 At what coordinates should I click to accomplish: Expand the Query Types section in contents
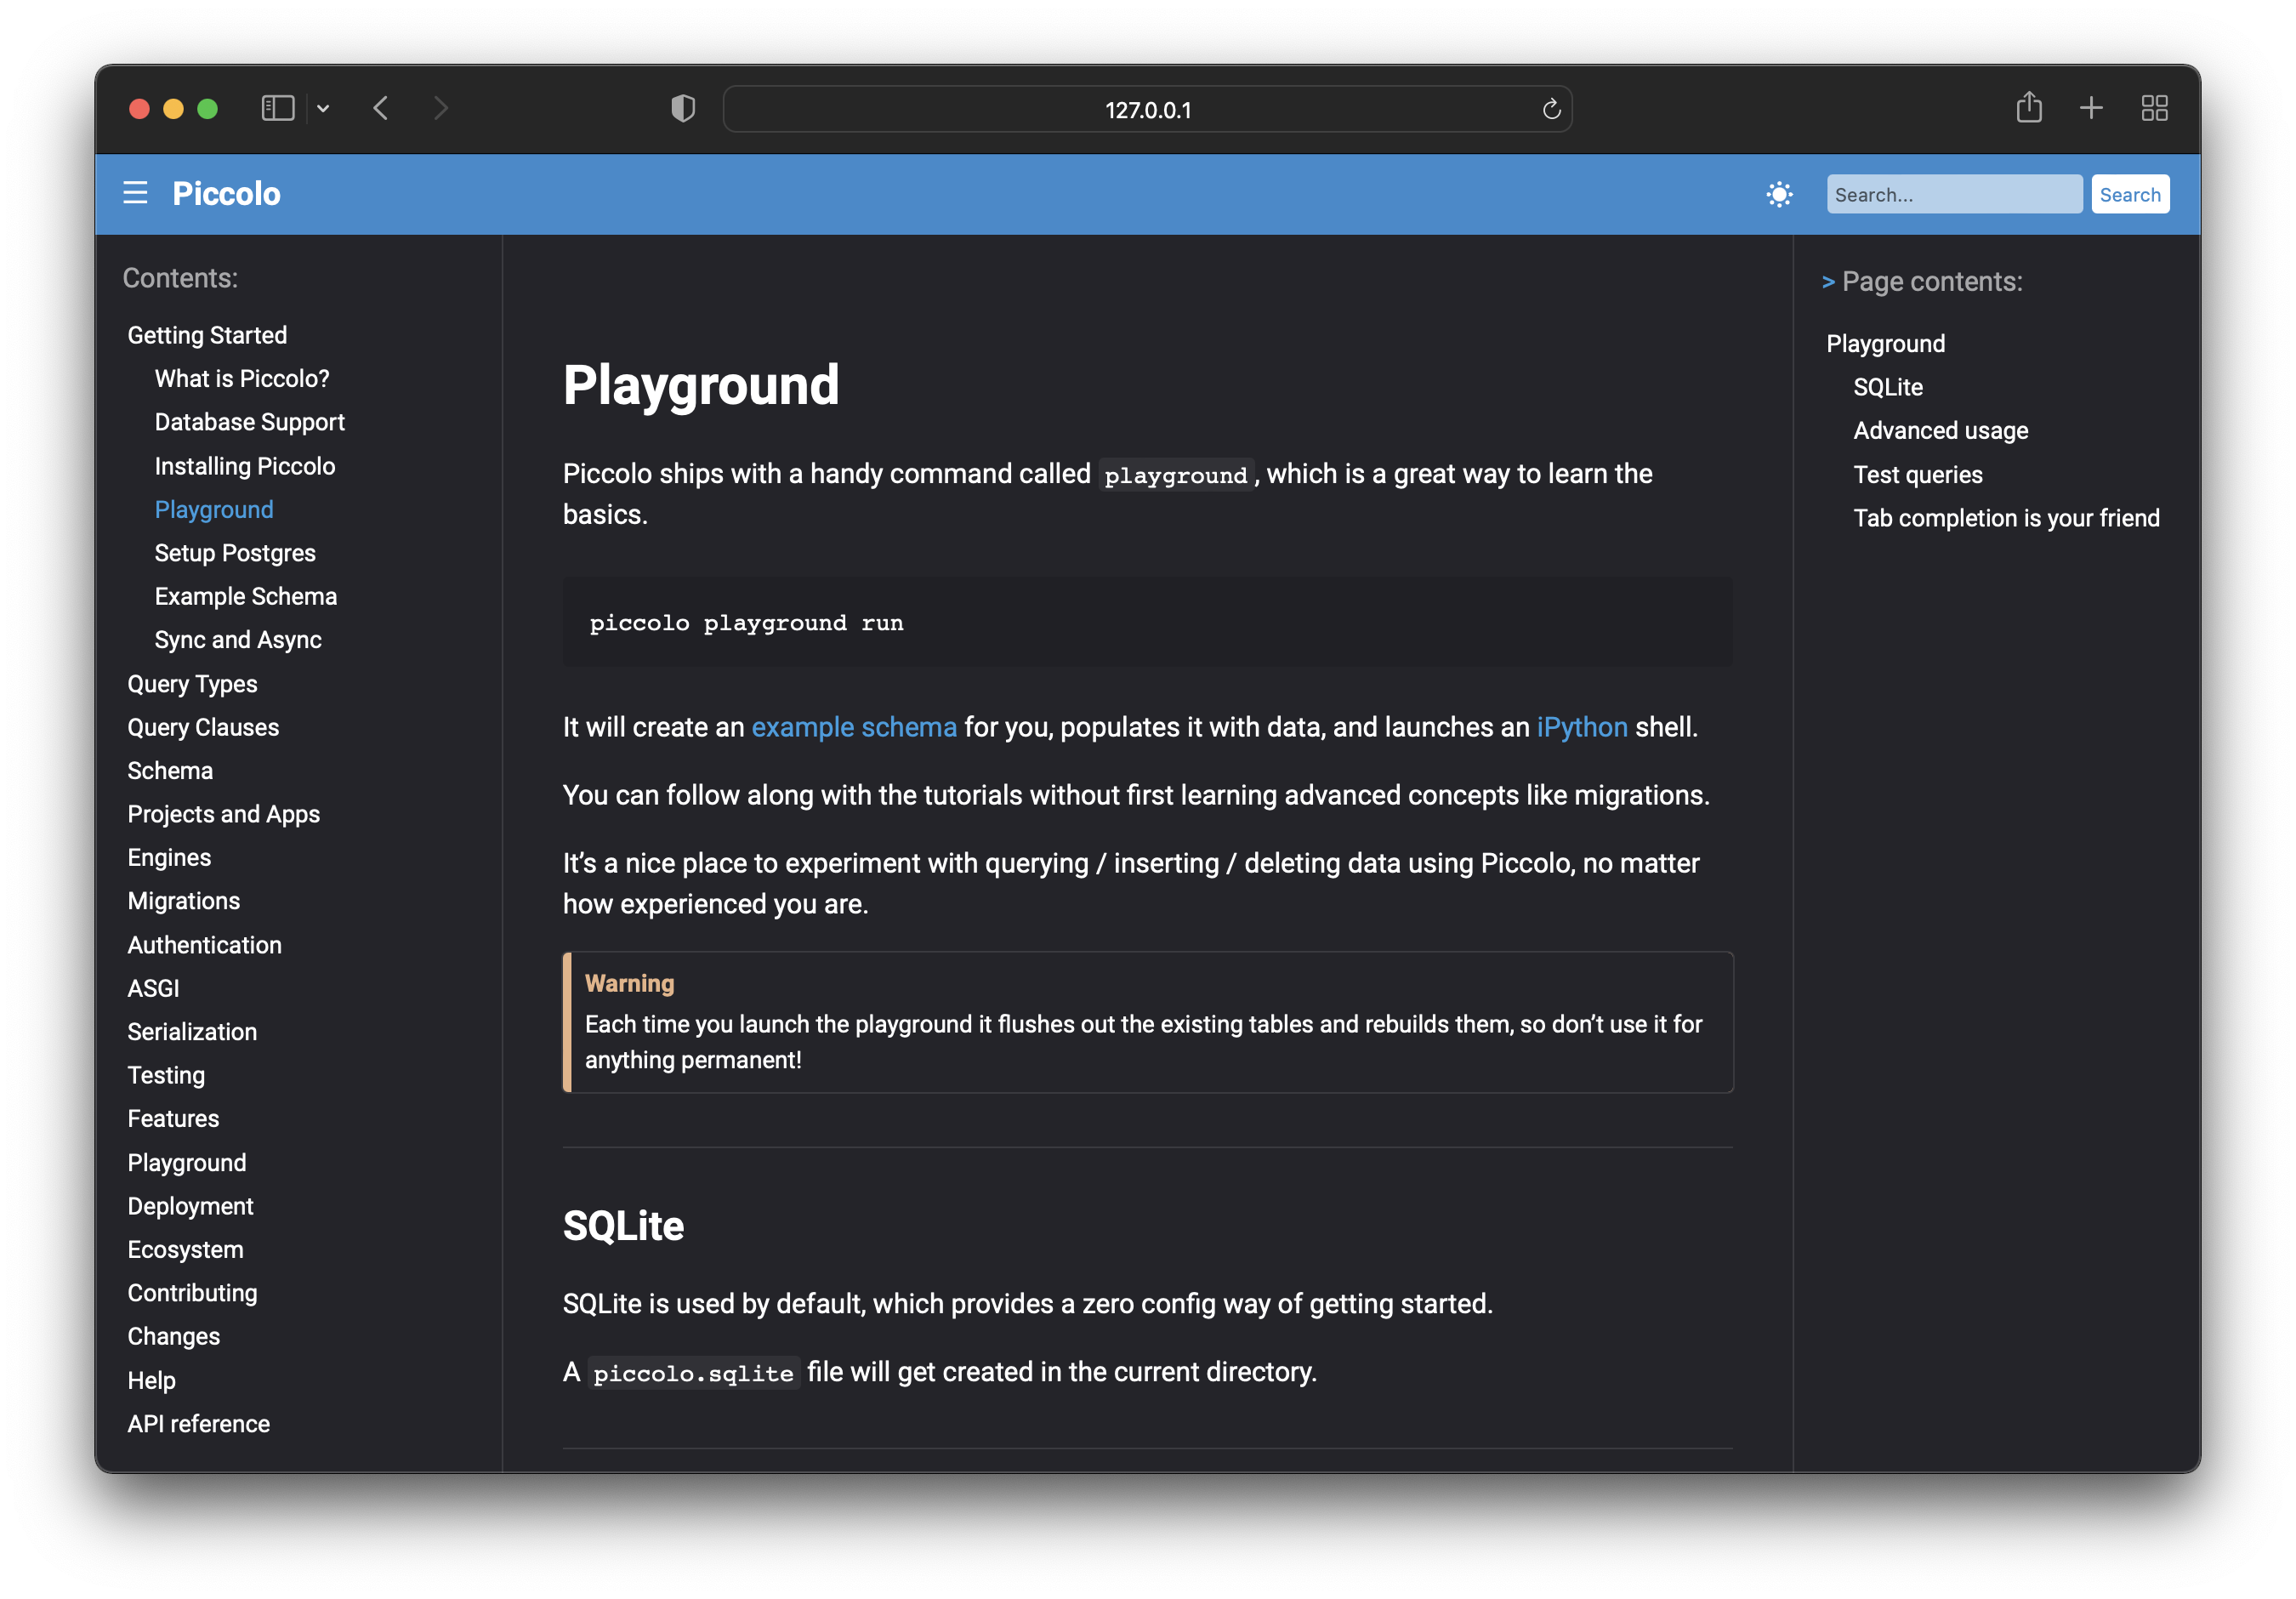(192, 684)
